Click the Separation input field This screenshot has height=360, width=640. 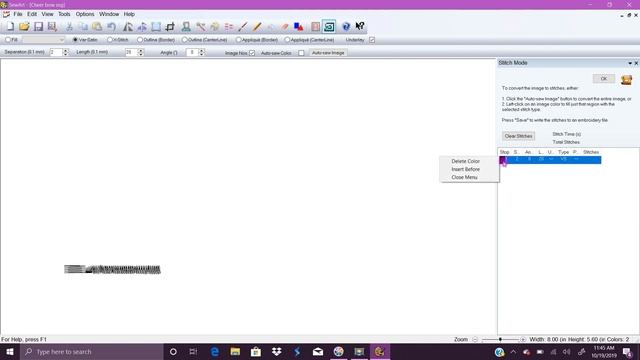tap(56, 52)
